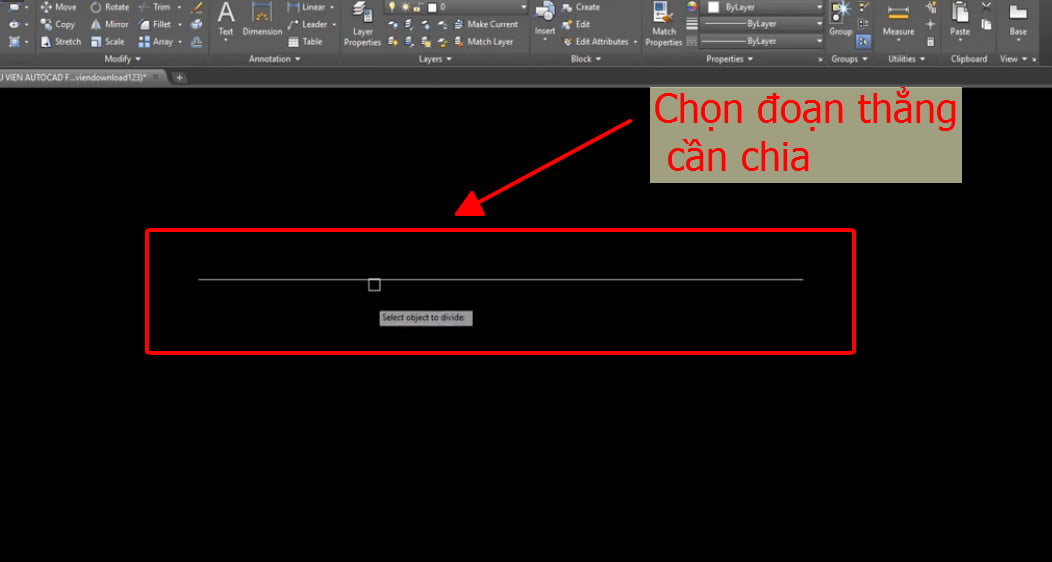Click the line object to divide

click(501, 279)
